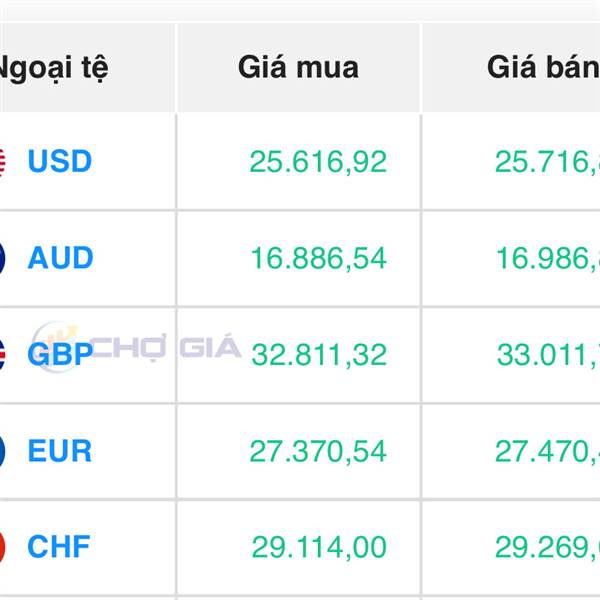
Task: Click the EUR flag icon
Action: 2,451
